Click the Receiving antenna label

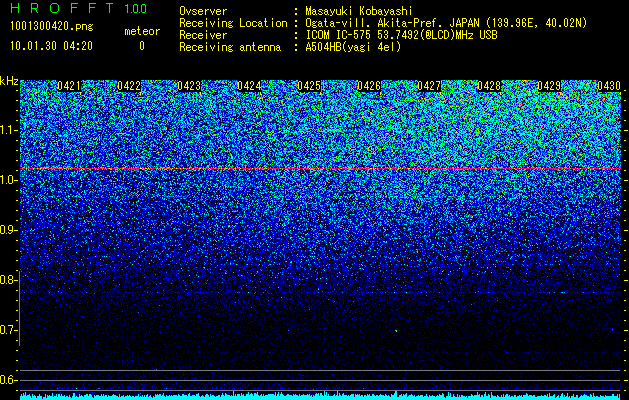coord(230,47)
